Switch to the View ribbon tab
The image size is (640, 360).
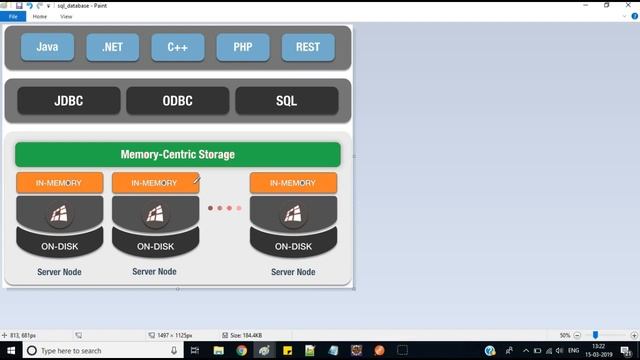click(x=66, y=17)
